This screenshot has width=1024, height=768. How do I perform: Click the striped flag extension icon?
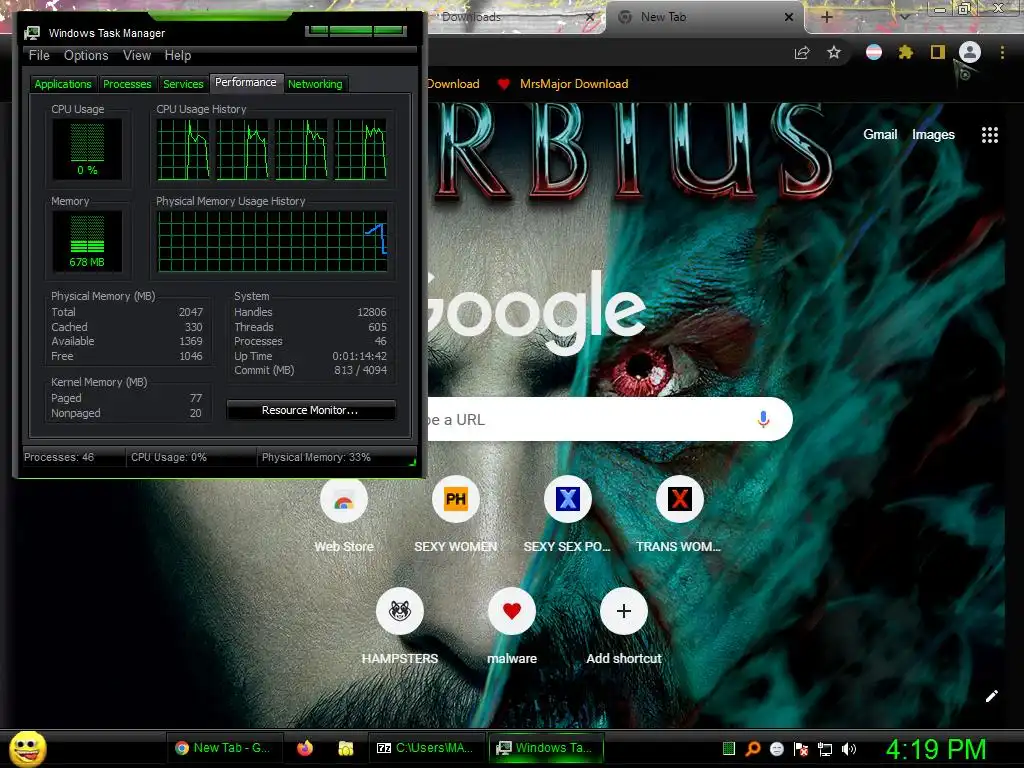coord(874,52)
